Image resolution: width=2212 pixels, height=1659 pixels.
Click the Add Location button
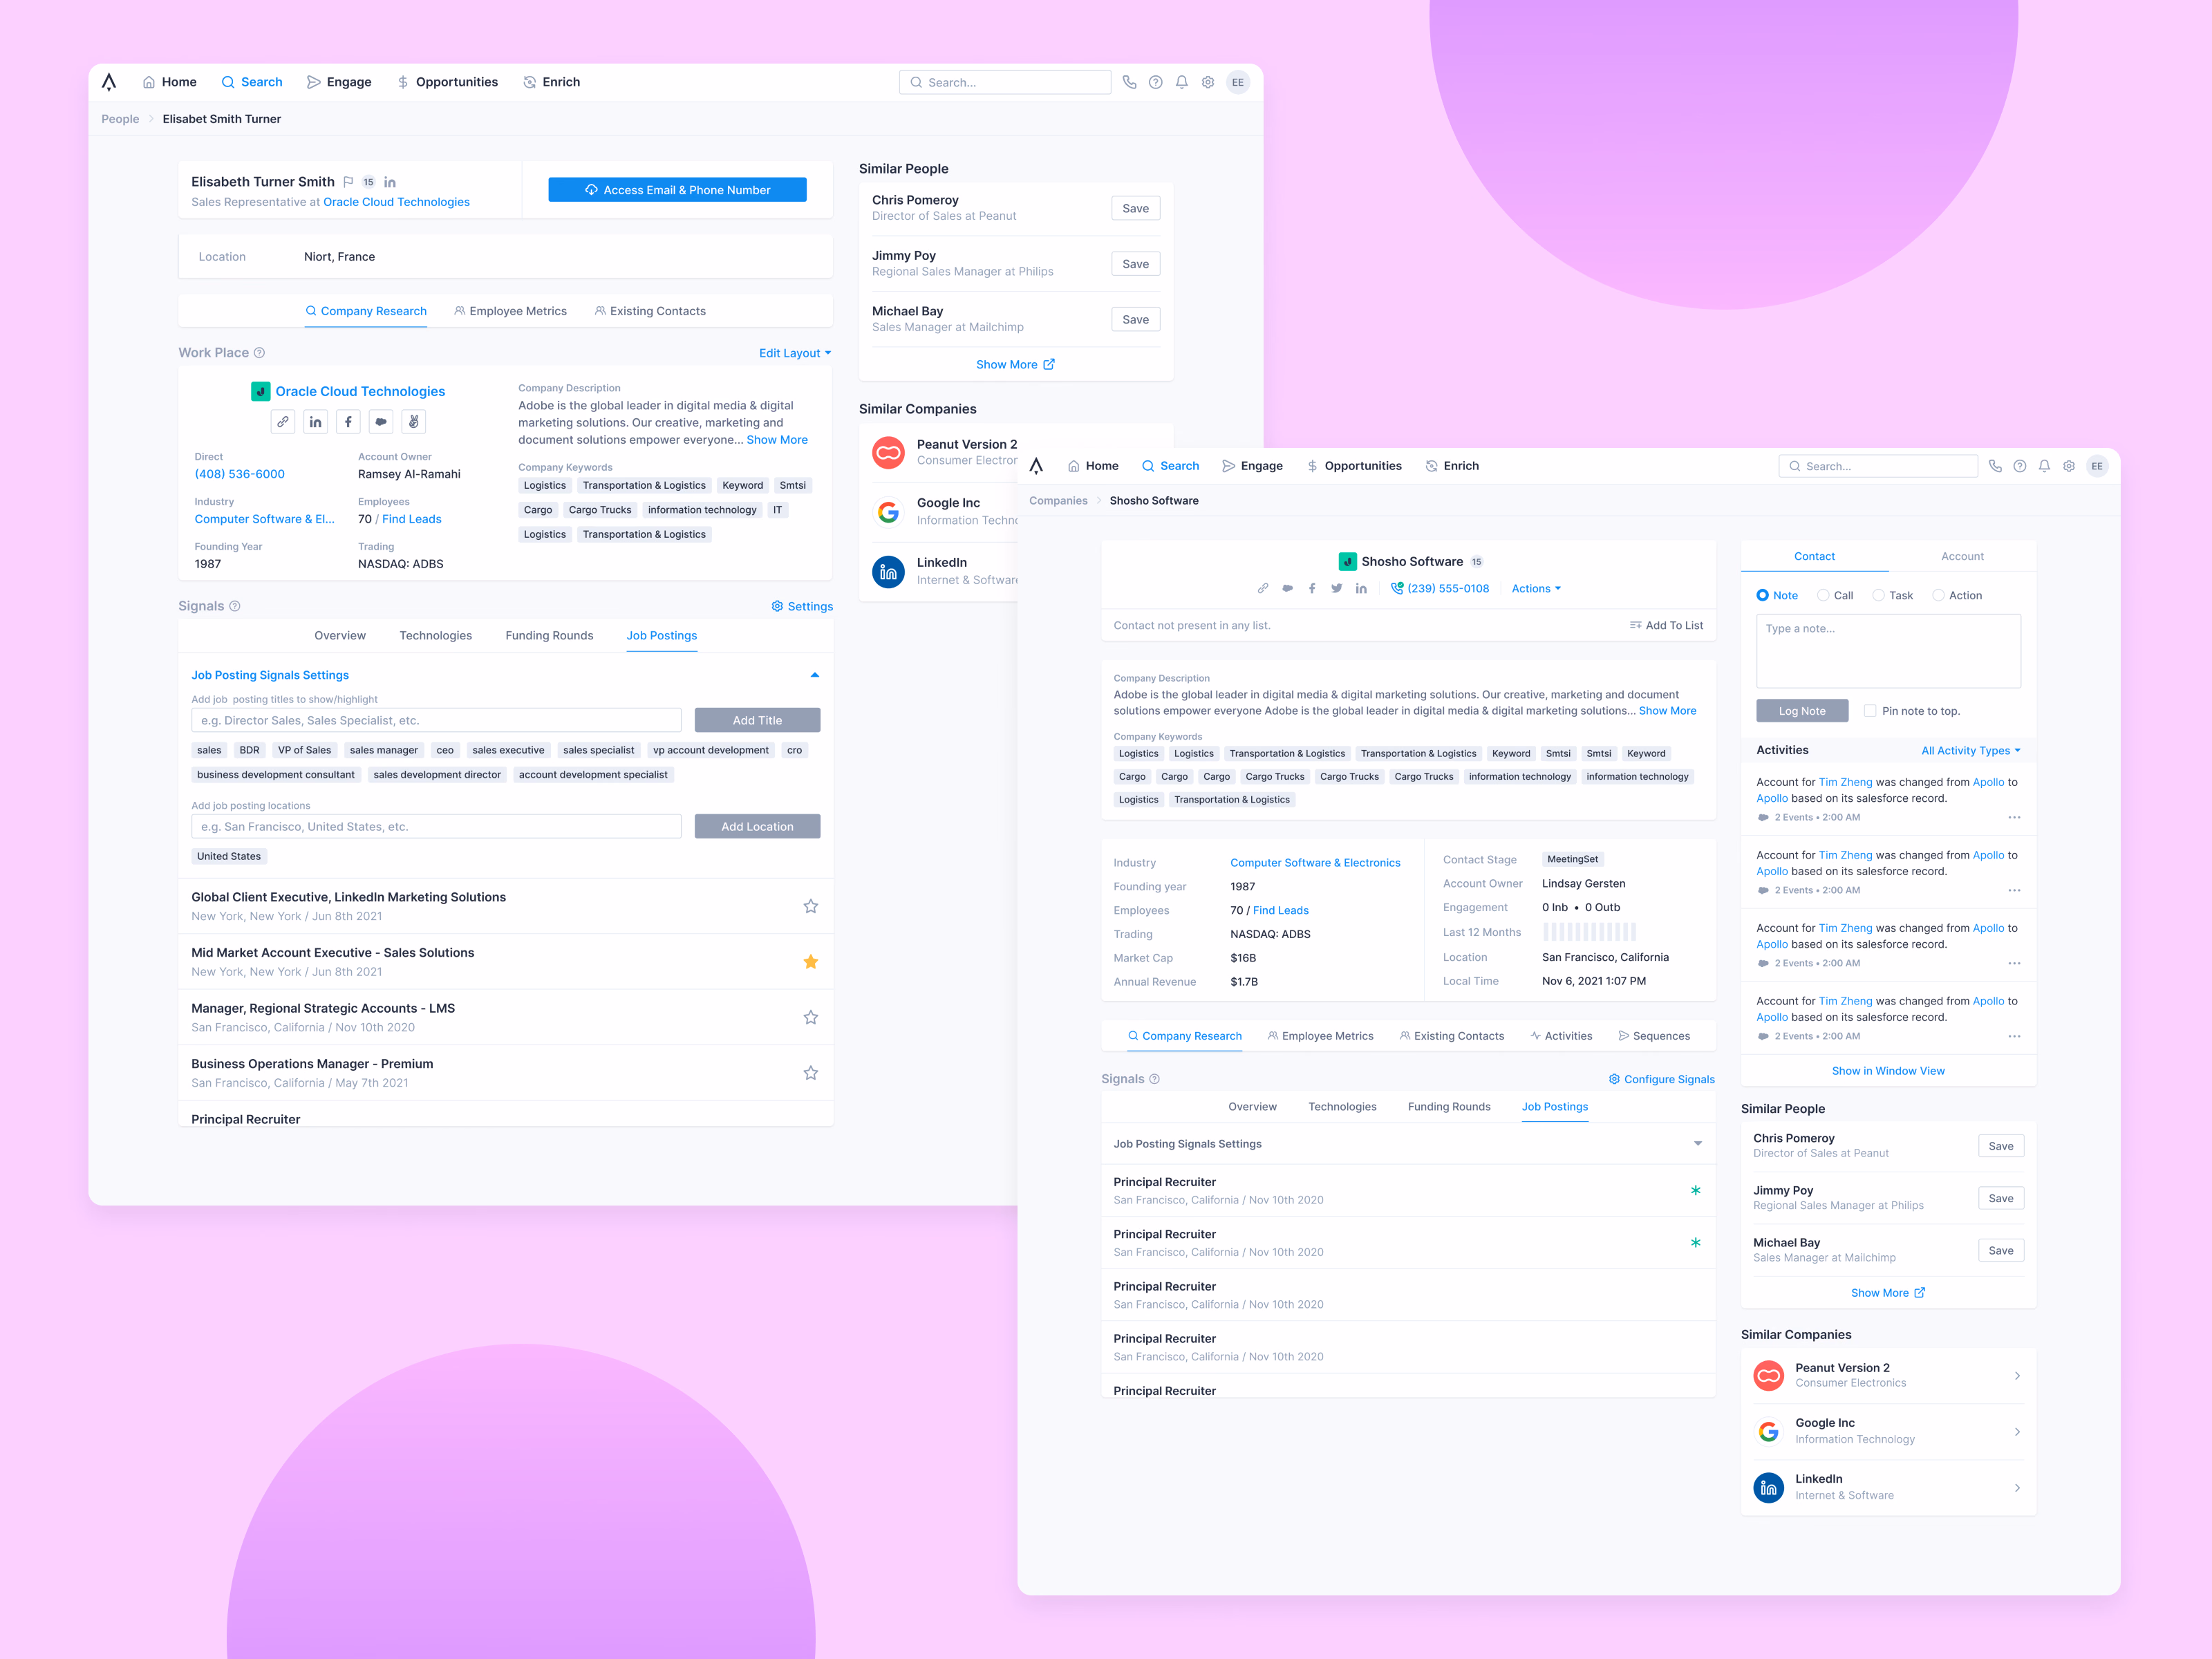(757, 826)
